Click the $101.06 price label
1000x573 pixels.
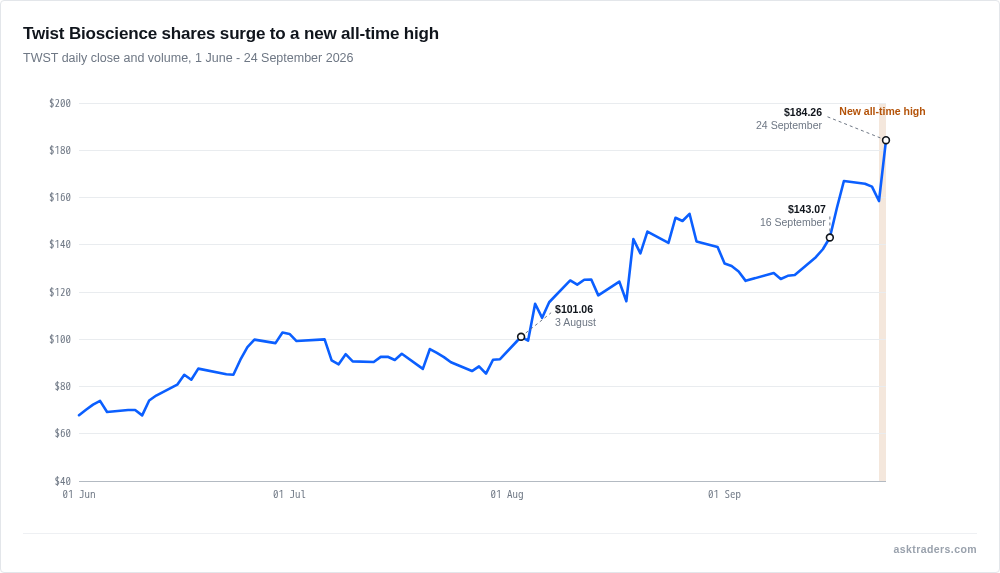tap(574, 309)
